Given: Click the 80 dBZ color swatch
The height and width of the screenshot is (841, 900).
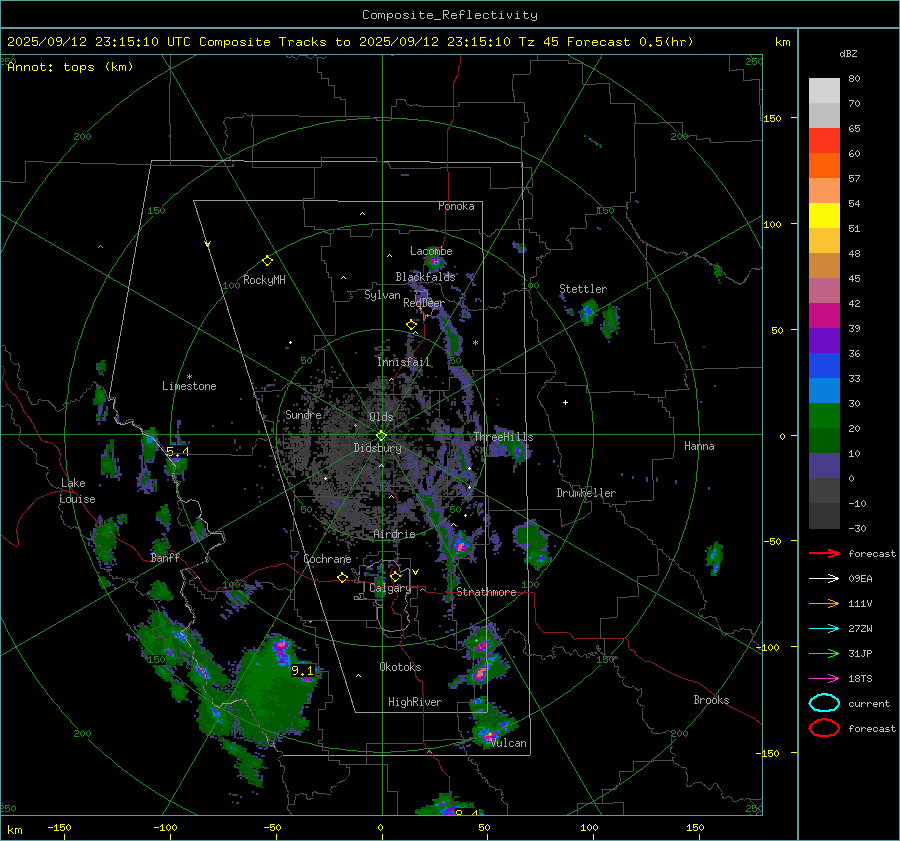Looking at the screenshot, I should click(x=824, y=90).
